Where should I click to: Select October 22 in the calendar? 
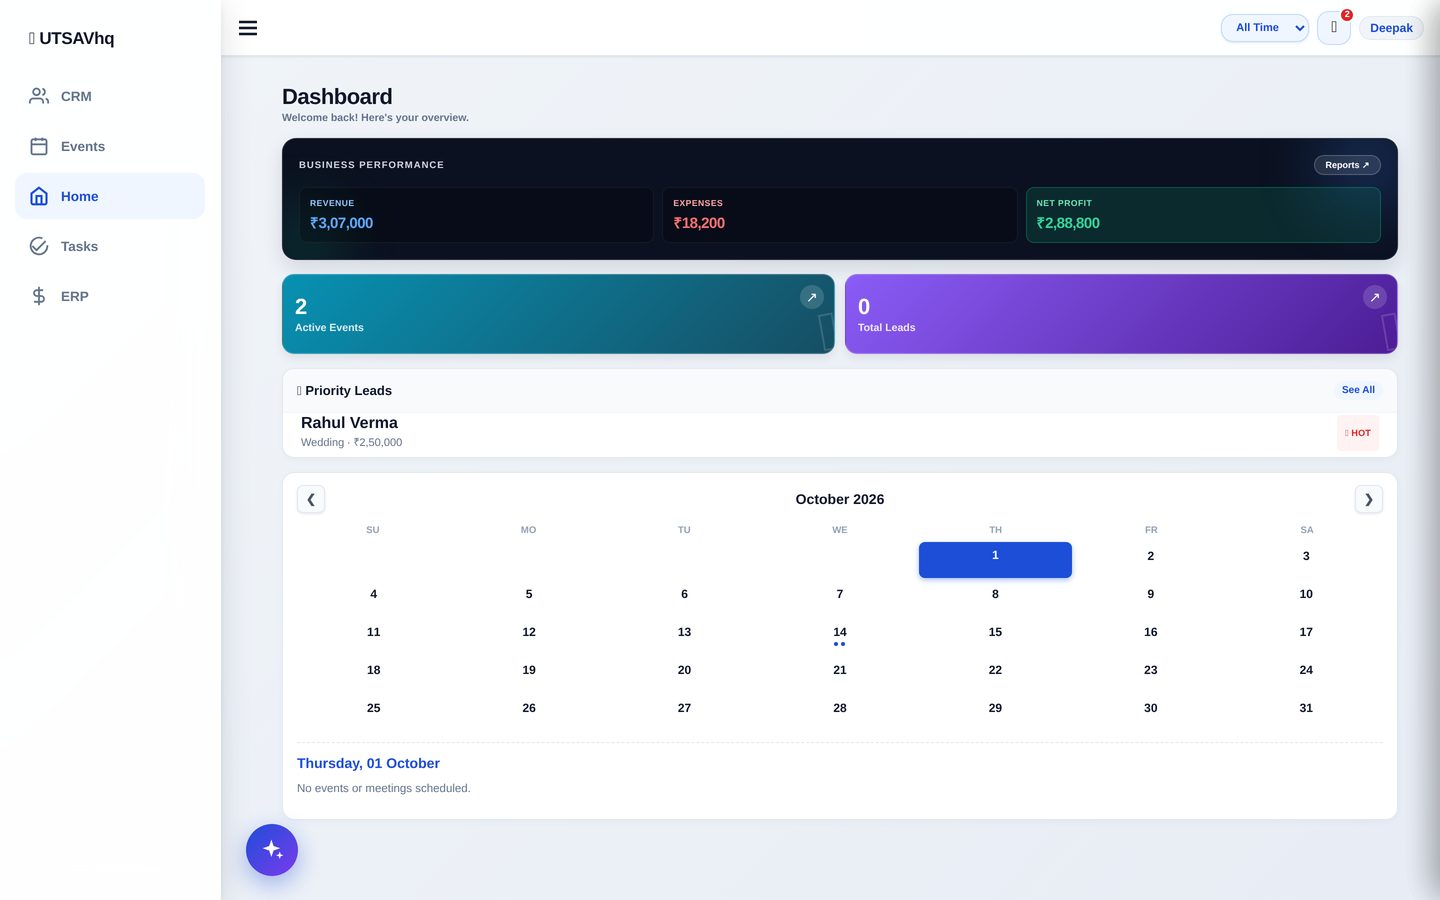[995, 670]
